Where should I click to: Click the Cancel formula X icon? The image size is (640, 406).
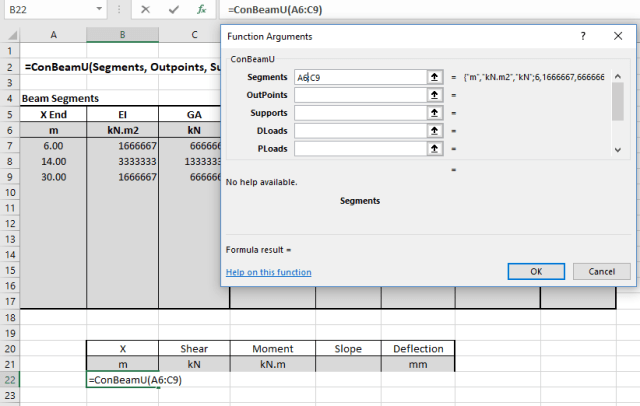(146, 10)
